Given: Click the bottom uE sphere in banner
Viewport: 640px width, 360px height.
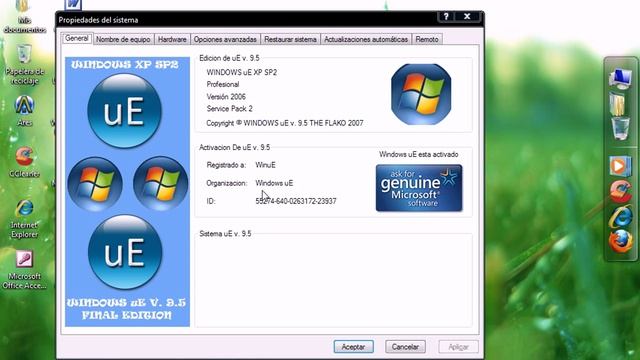Looking at the screenshot, I should pos(125,252).
